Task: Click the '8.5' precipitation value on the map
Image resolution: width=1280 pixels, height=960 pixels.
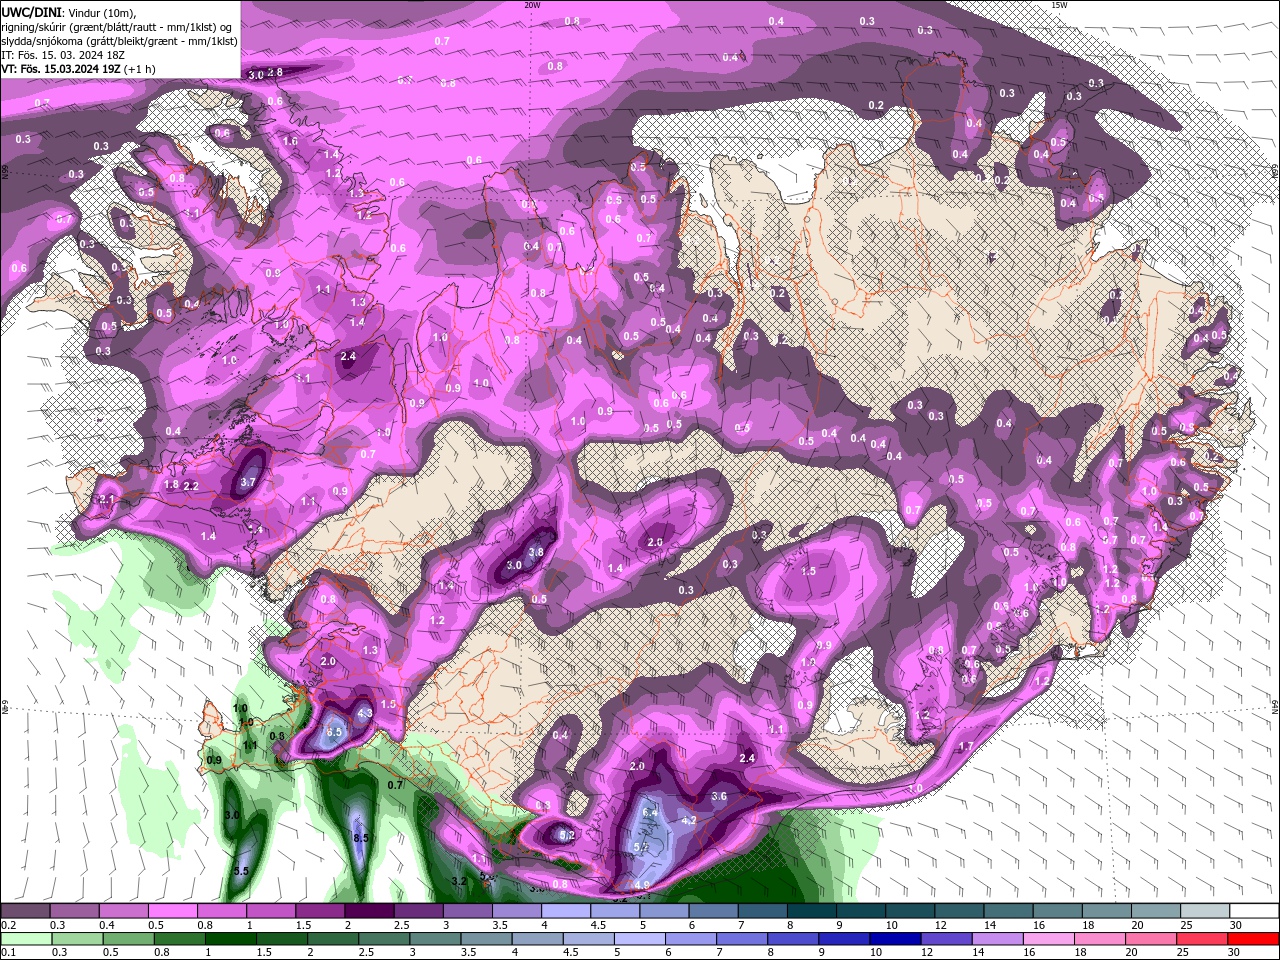Action: 361,837
